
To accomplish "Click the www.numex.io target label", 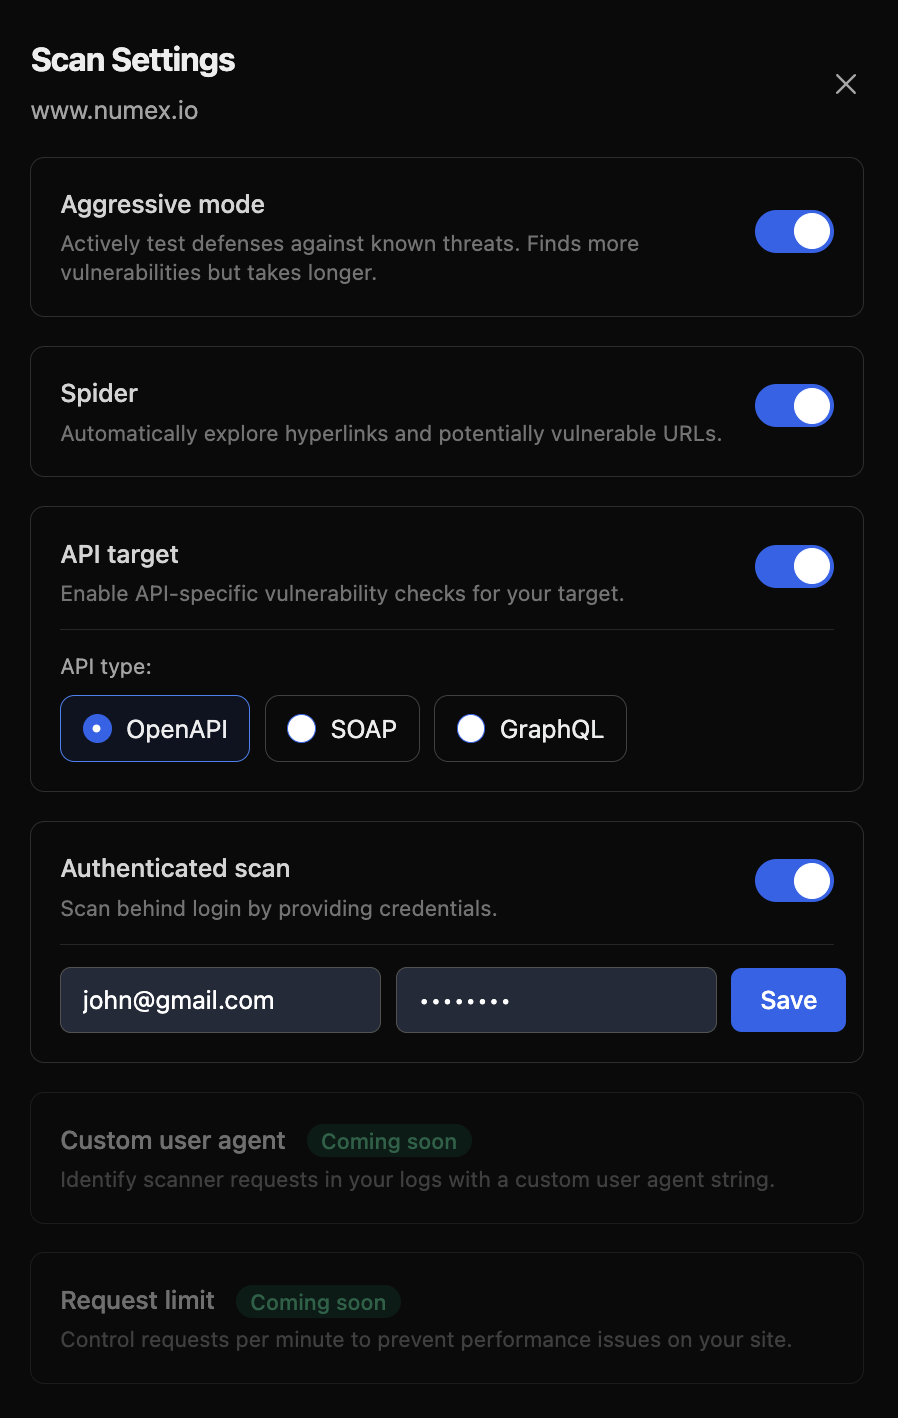I will pyautogui.click(x=114, y=110).
